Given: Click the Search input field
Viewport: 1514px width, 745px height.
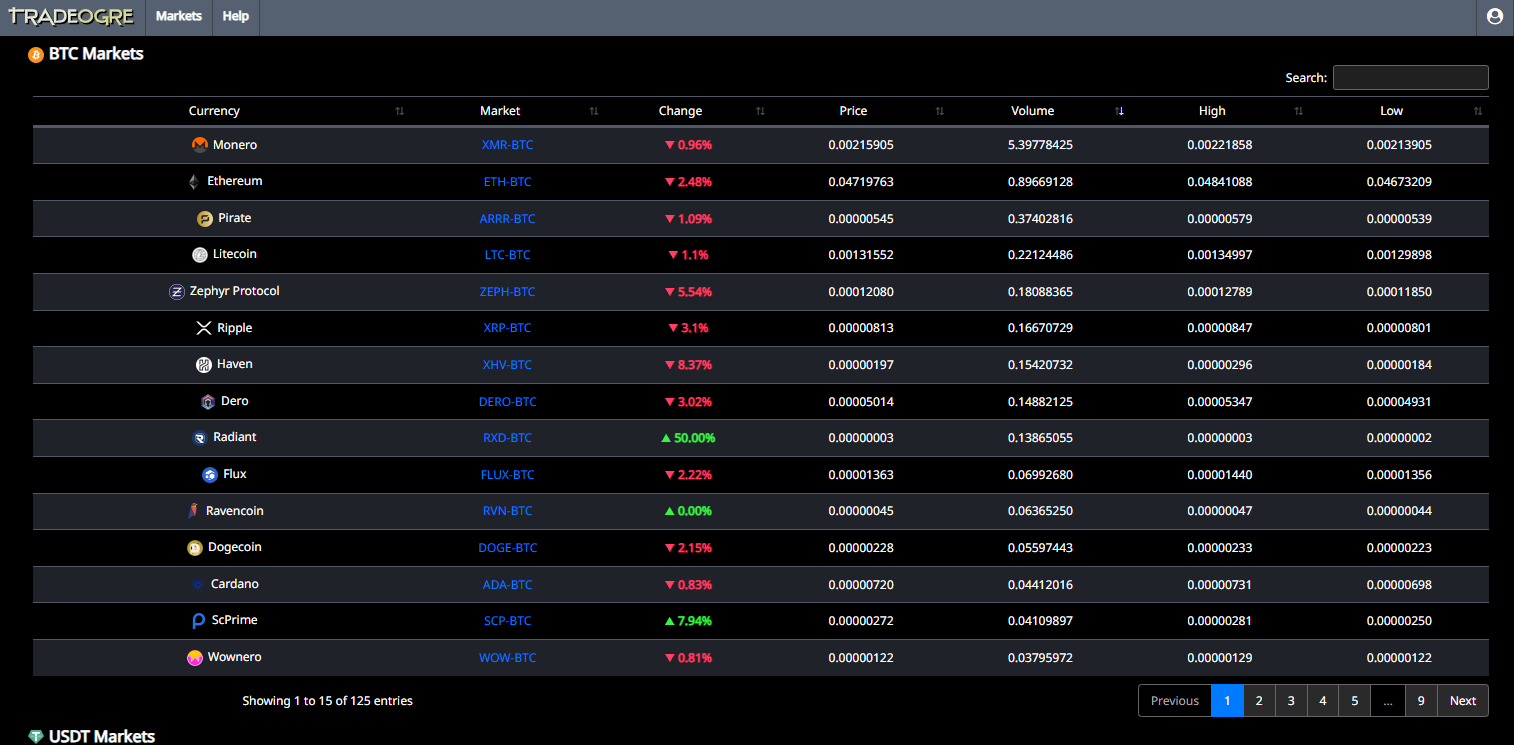Looking at the screenshot, I should tap(1410, 78).
